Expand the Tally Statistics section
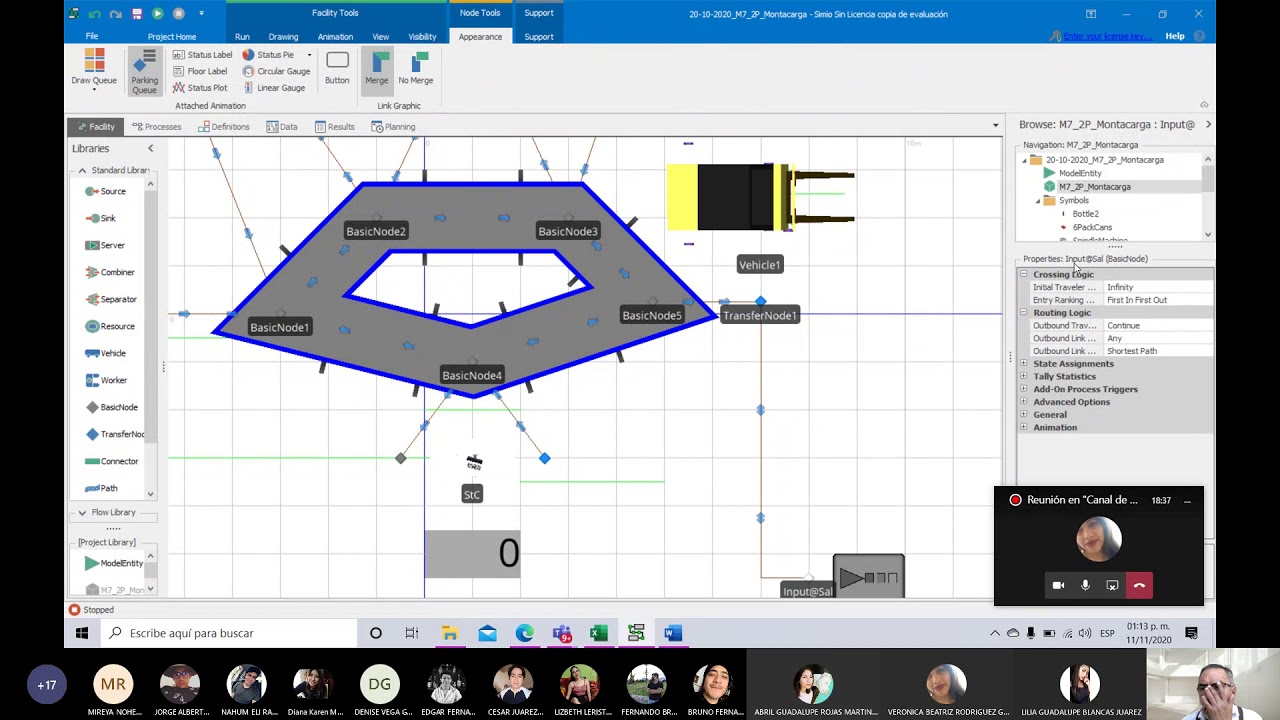 1023,376
